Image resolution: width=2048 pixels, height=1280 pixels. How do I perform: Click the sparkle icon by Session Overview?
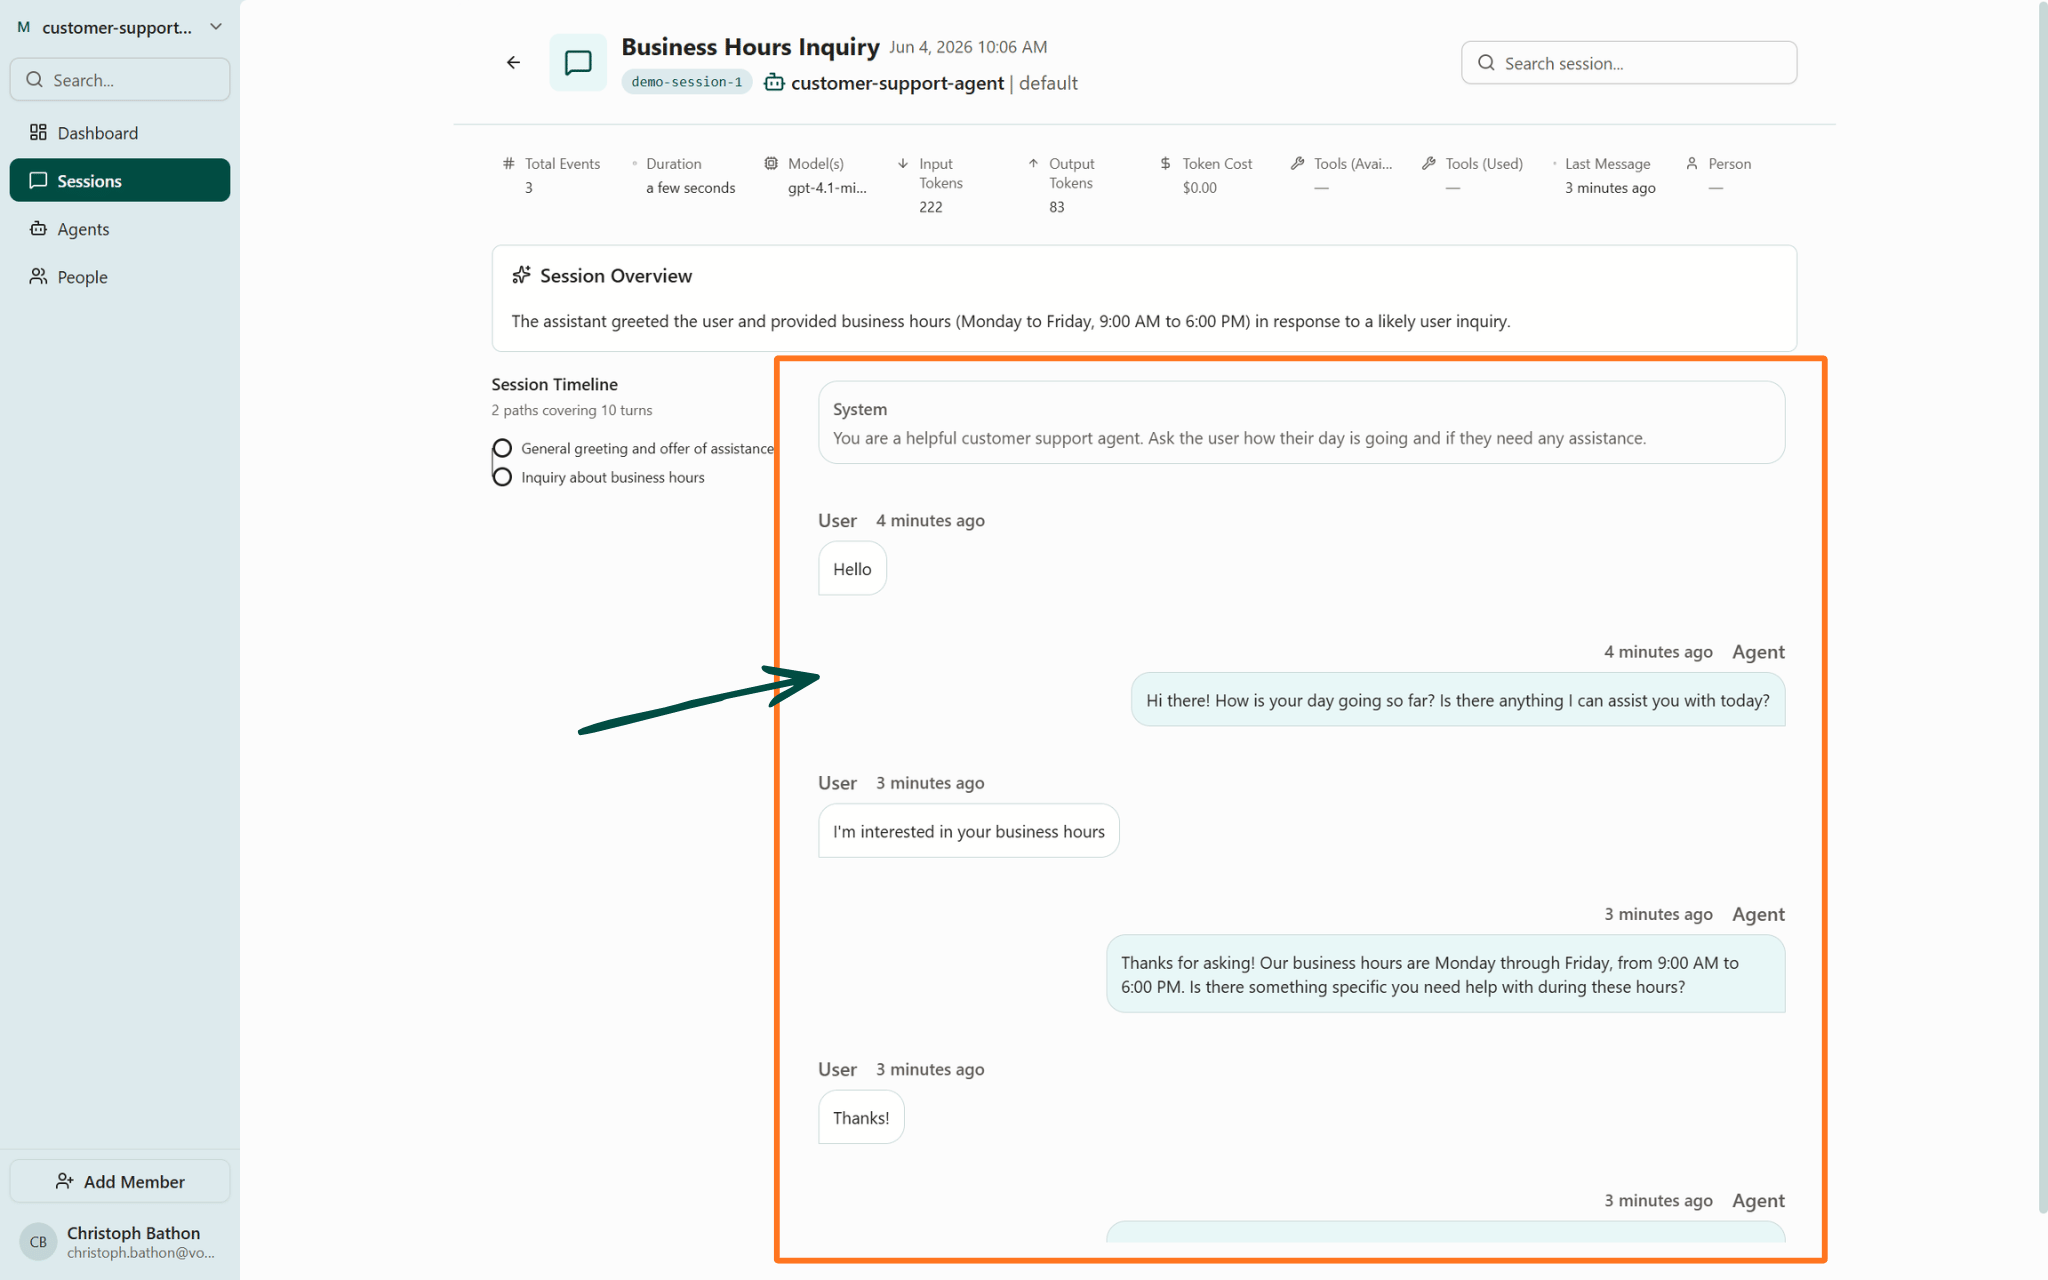[521, 275]
